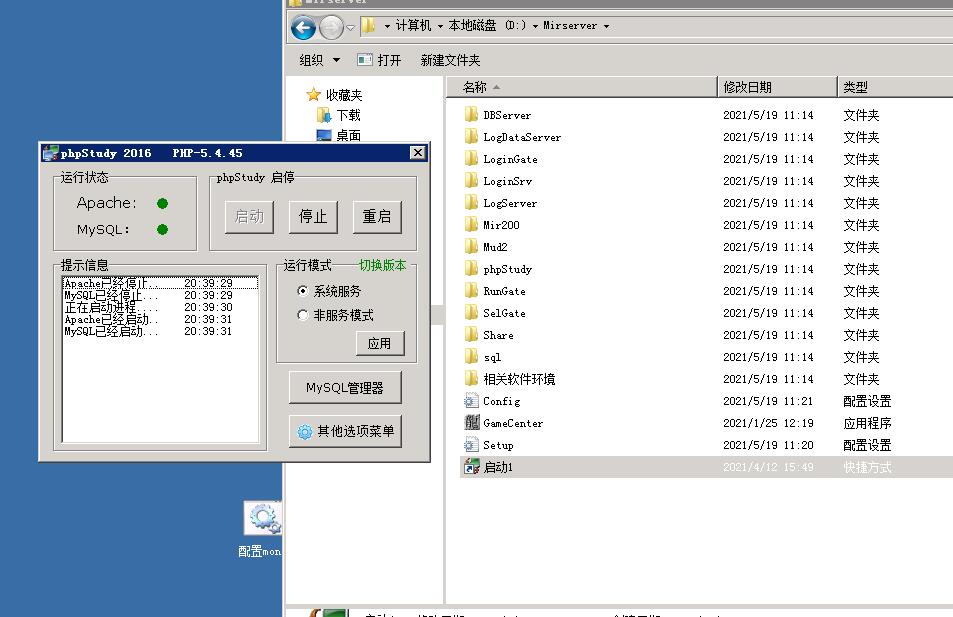Open the MySQL管理器 button
The width and height of the screenshot is (953, 617).
(345, 388)
